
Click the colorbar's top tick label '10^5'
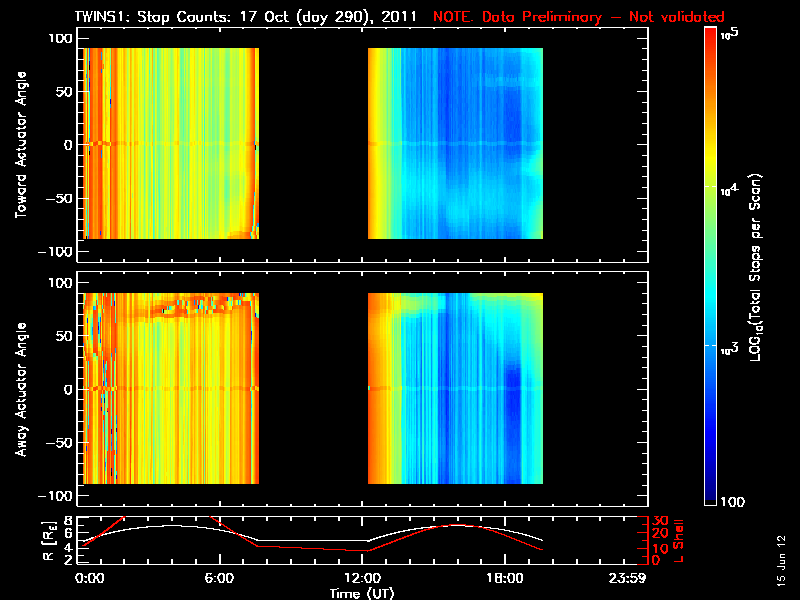(730, 34)
